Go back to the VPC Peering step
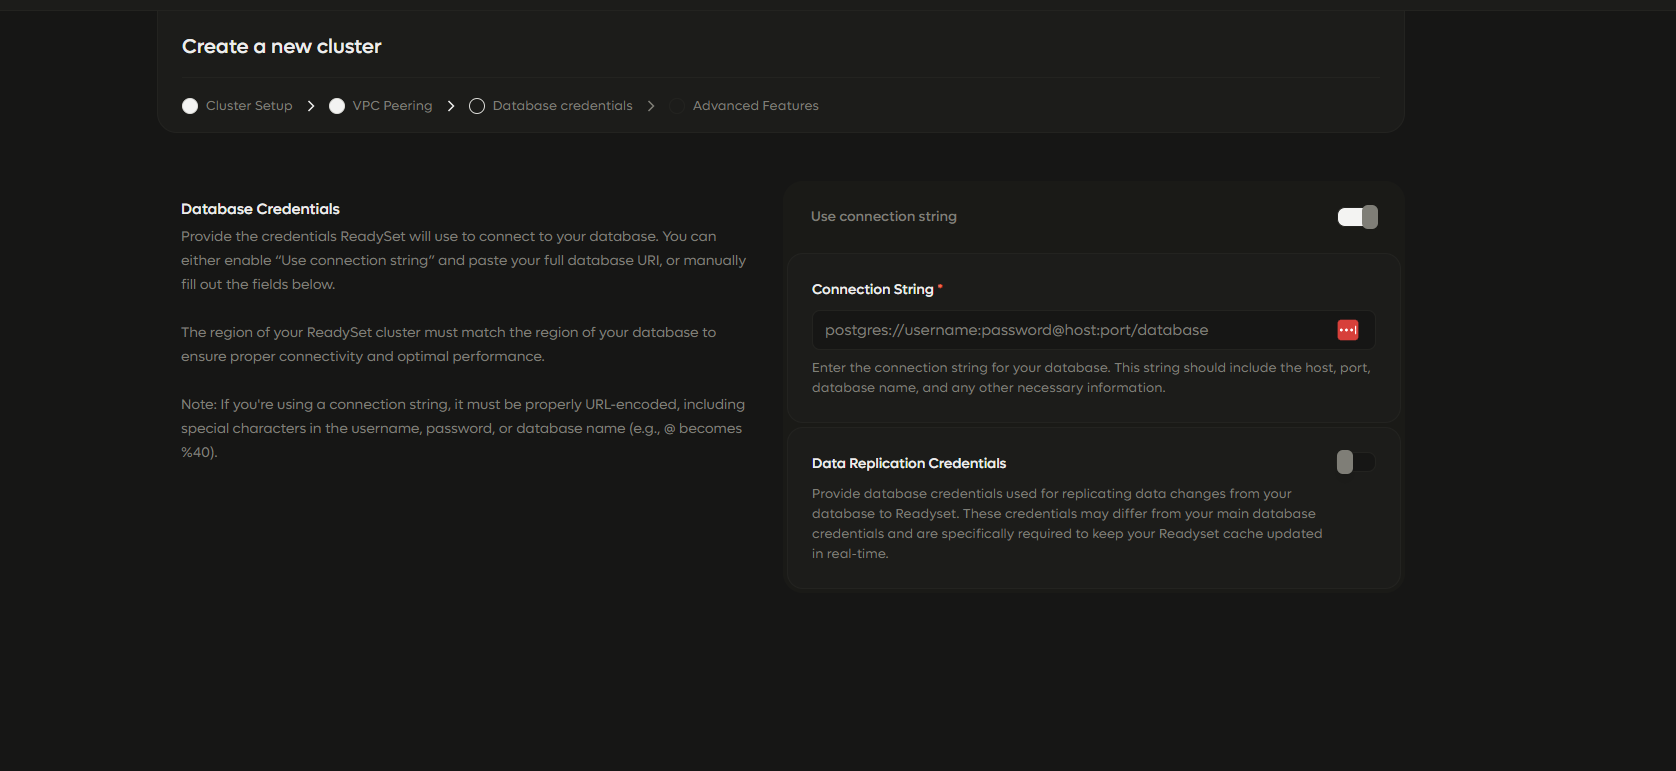The width and height of the screenshot is (1676, 771). coord(393,106)
